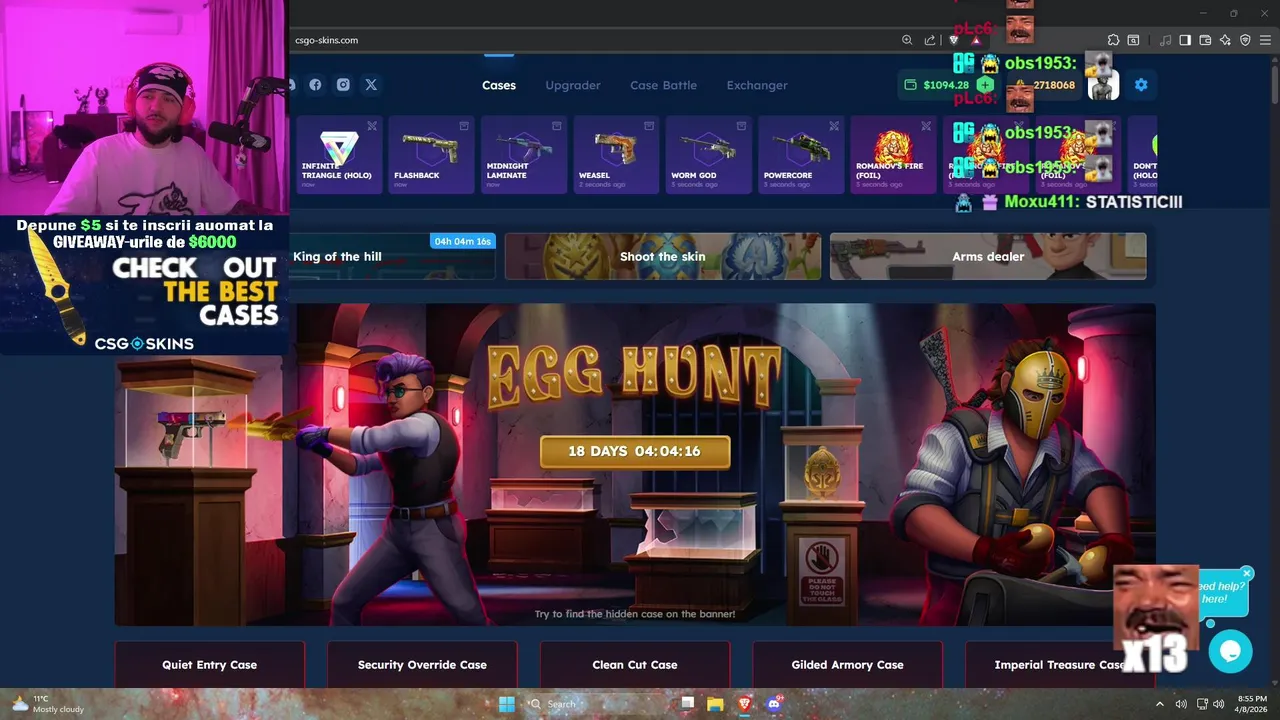Click crossed-swords icon on Infinite Triangle card
This screenshot has width=1280, height=720.
(372, 126)
